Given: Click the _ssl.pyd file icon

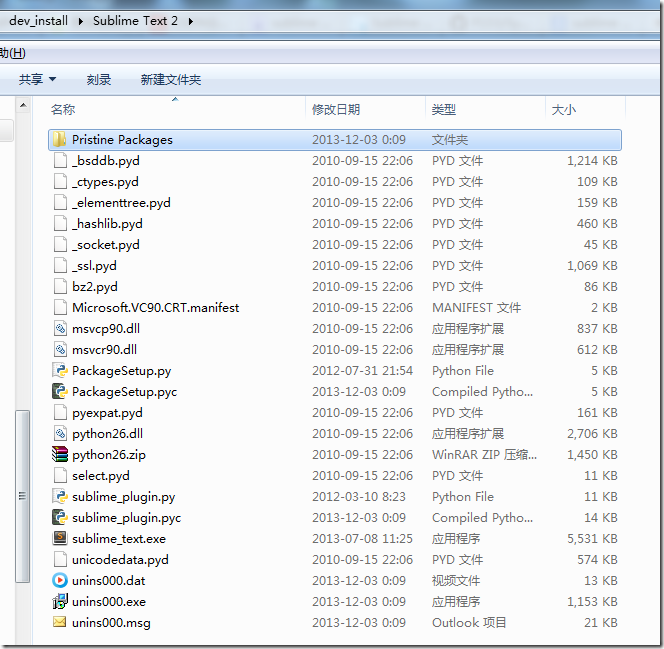Looking at the screenshot, I should point(60,265).
